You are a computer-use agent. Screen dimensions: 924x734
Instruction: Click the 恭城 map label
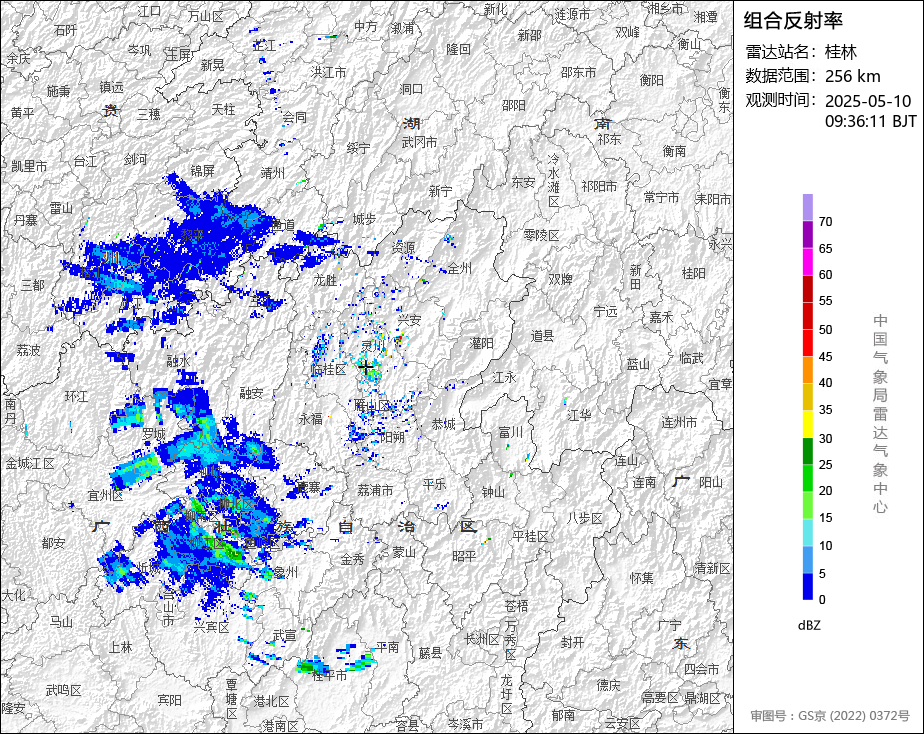pos(444,424)
